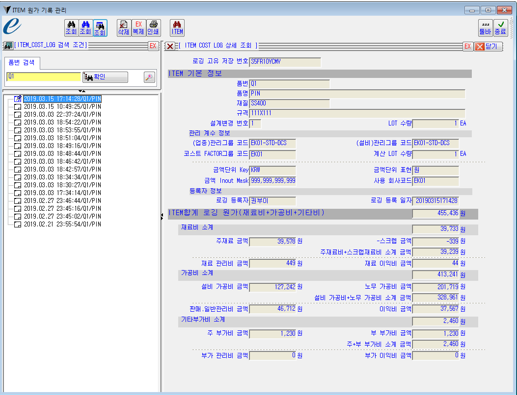Select log entry 2019.03.03 17:34:14/01/PIN
517x395 pixels.
pos(62,193)
